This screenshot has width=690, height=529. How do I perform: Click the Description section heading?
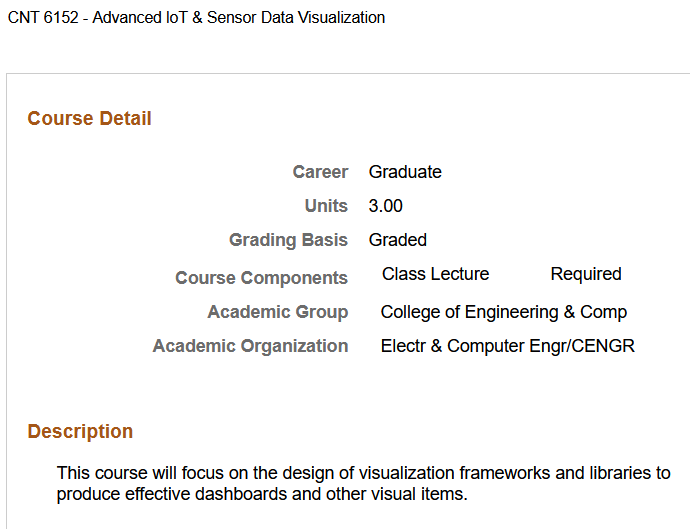80,432
